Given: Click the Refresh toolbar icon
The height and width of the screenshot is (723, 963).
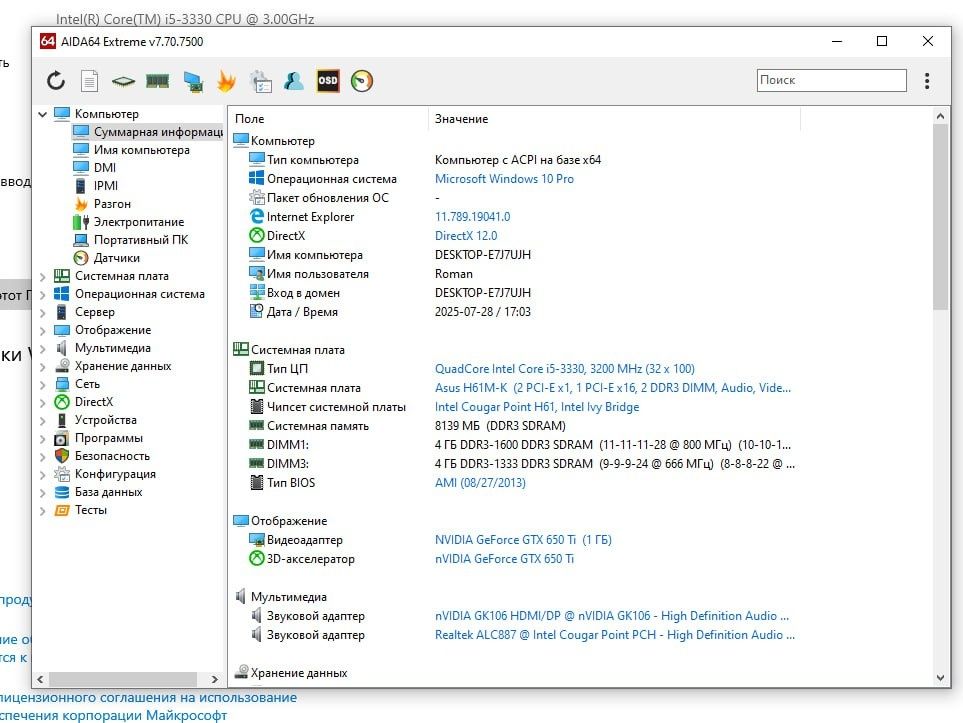Looking at the screenshot, I should [56, 80].
